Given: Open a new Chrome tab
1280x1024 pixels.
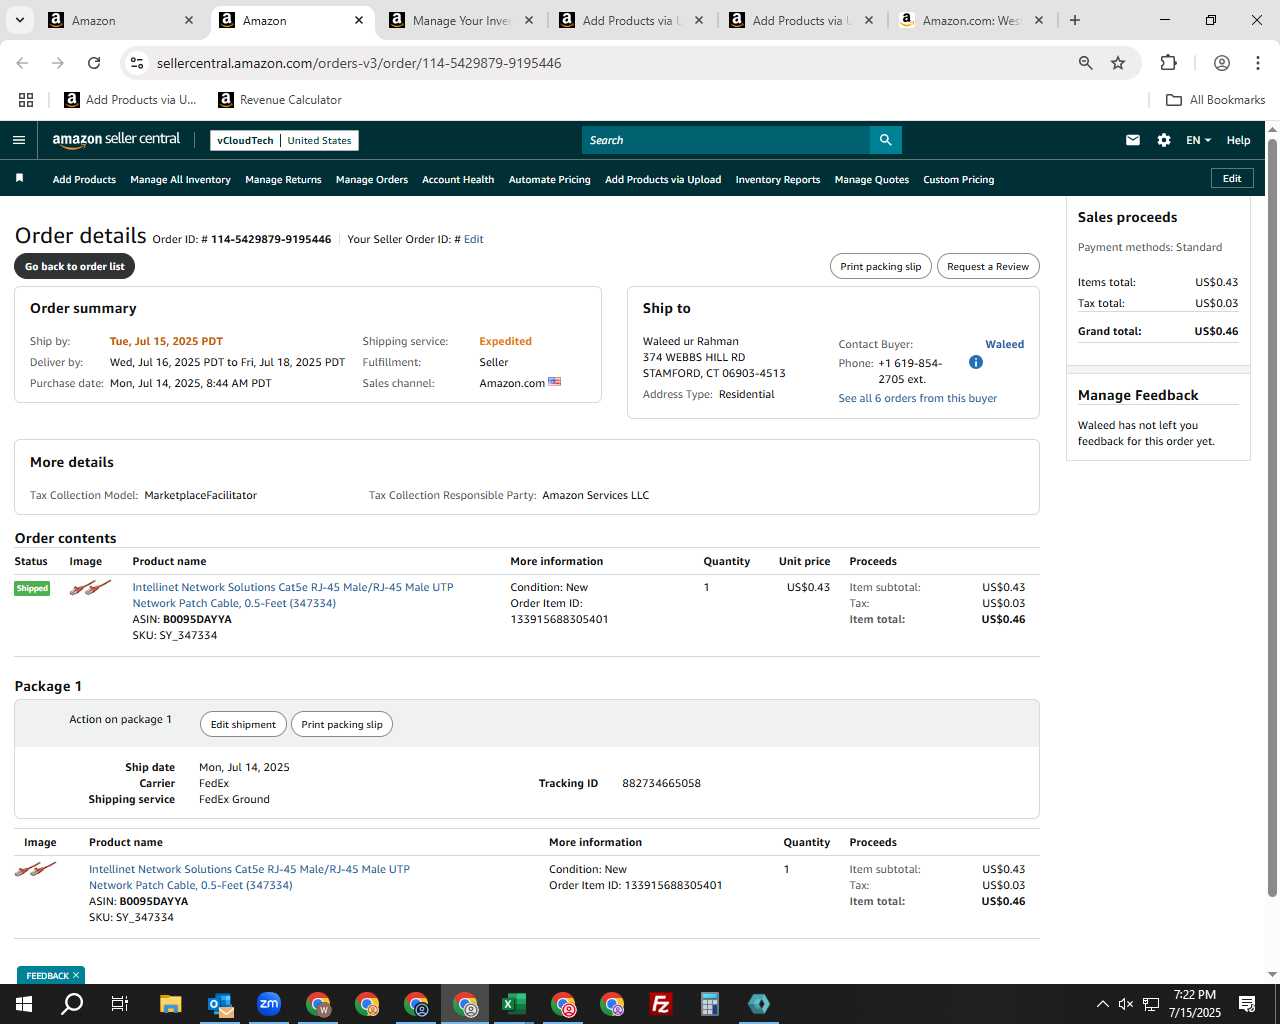Looking at the screenshot, I should (1075, 20).
